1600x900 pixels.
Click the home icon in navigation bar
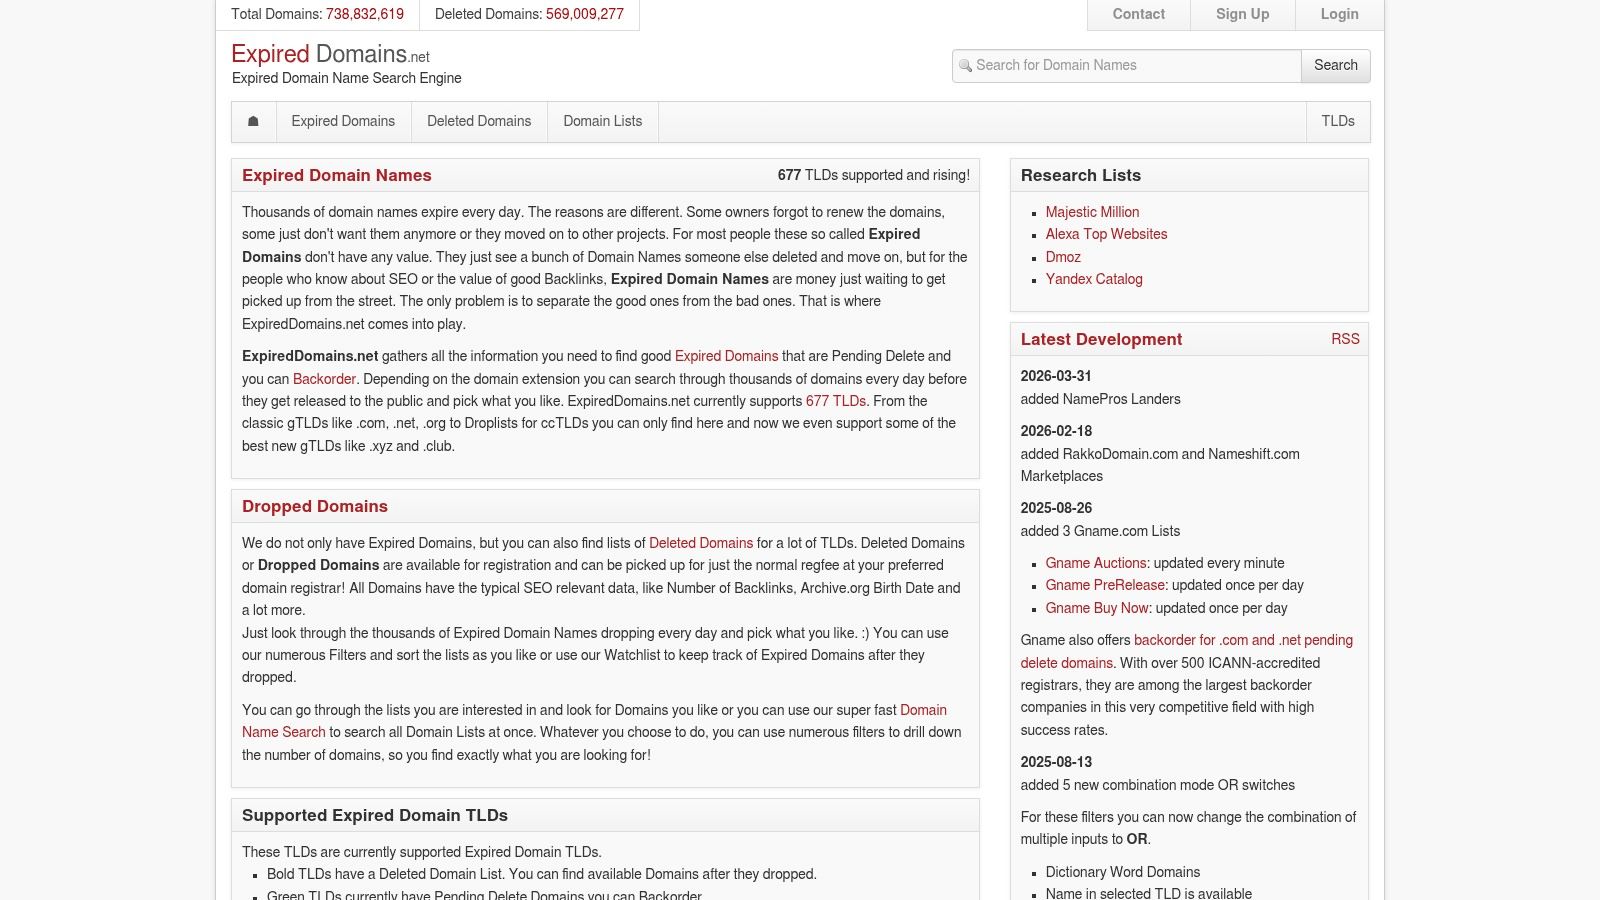(x=253, y=121)
